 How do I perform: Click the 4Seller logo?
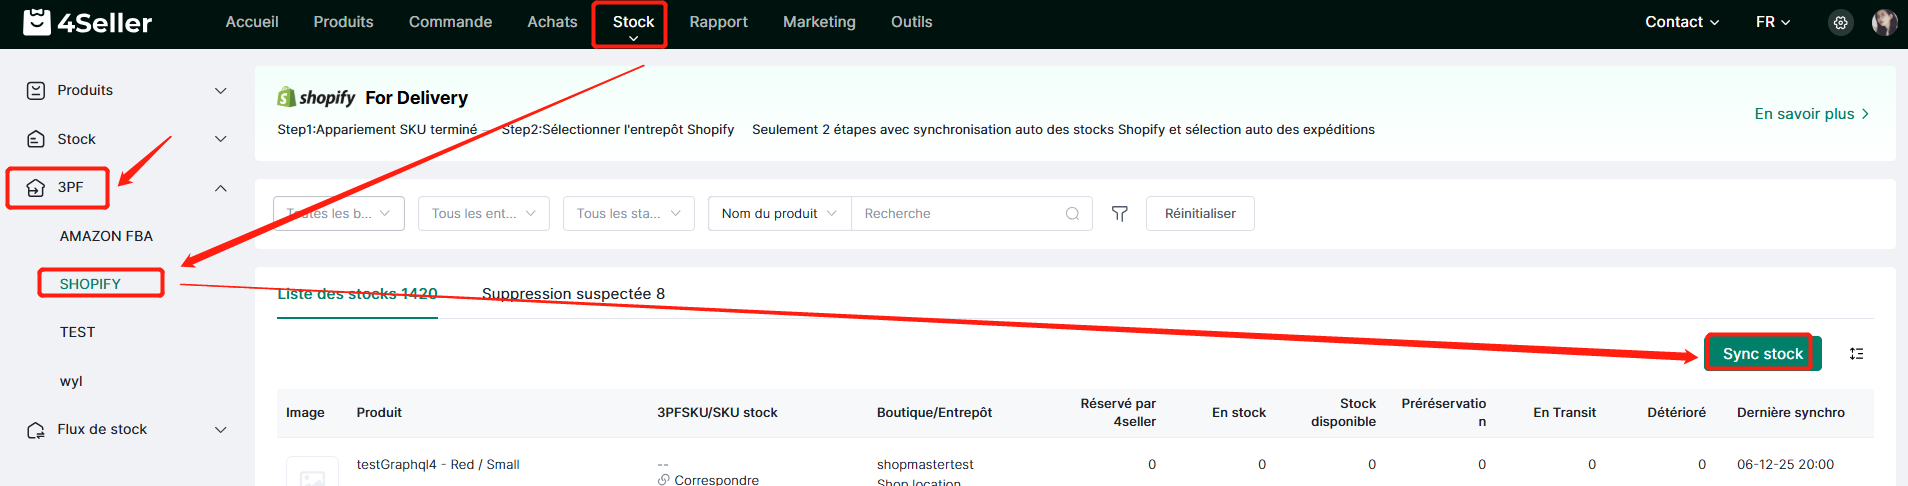click(88, 22)
